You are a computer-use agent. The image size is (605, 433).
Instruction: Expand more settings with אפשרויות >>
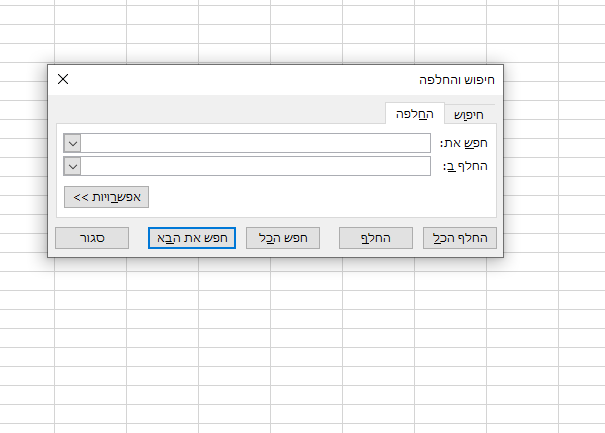105,197
